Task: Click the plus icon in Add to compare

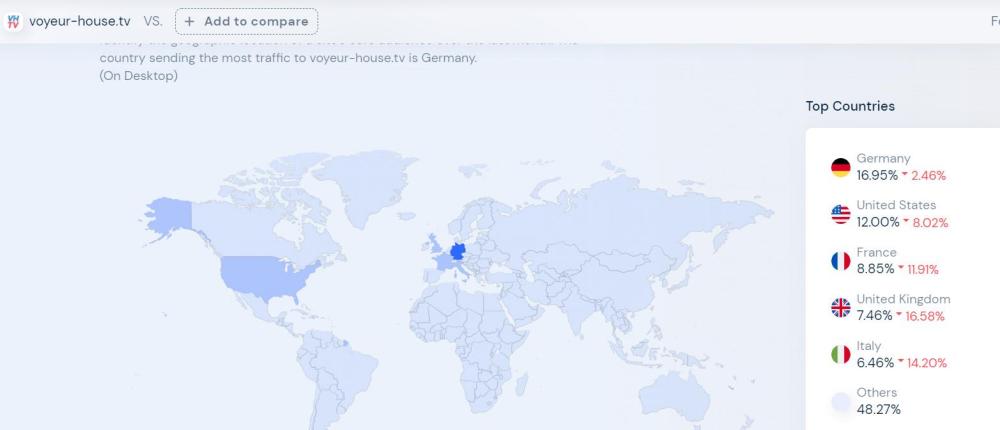Action: click(x=190, y=21)
